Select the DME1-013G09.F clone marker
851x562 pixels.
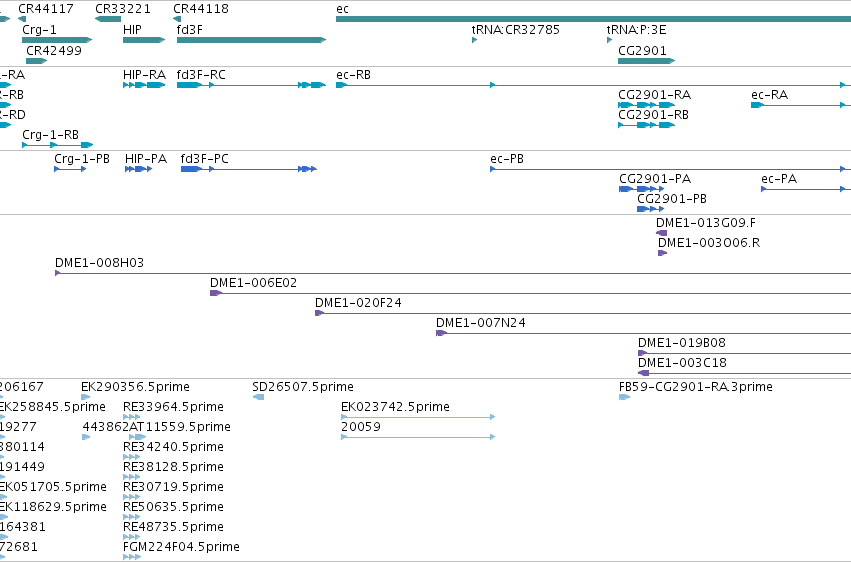662,233
